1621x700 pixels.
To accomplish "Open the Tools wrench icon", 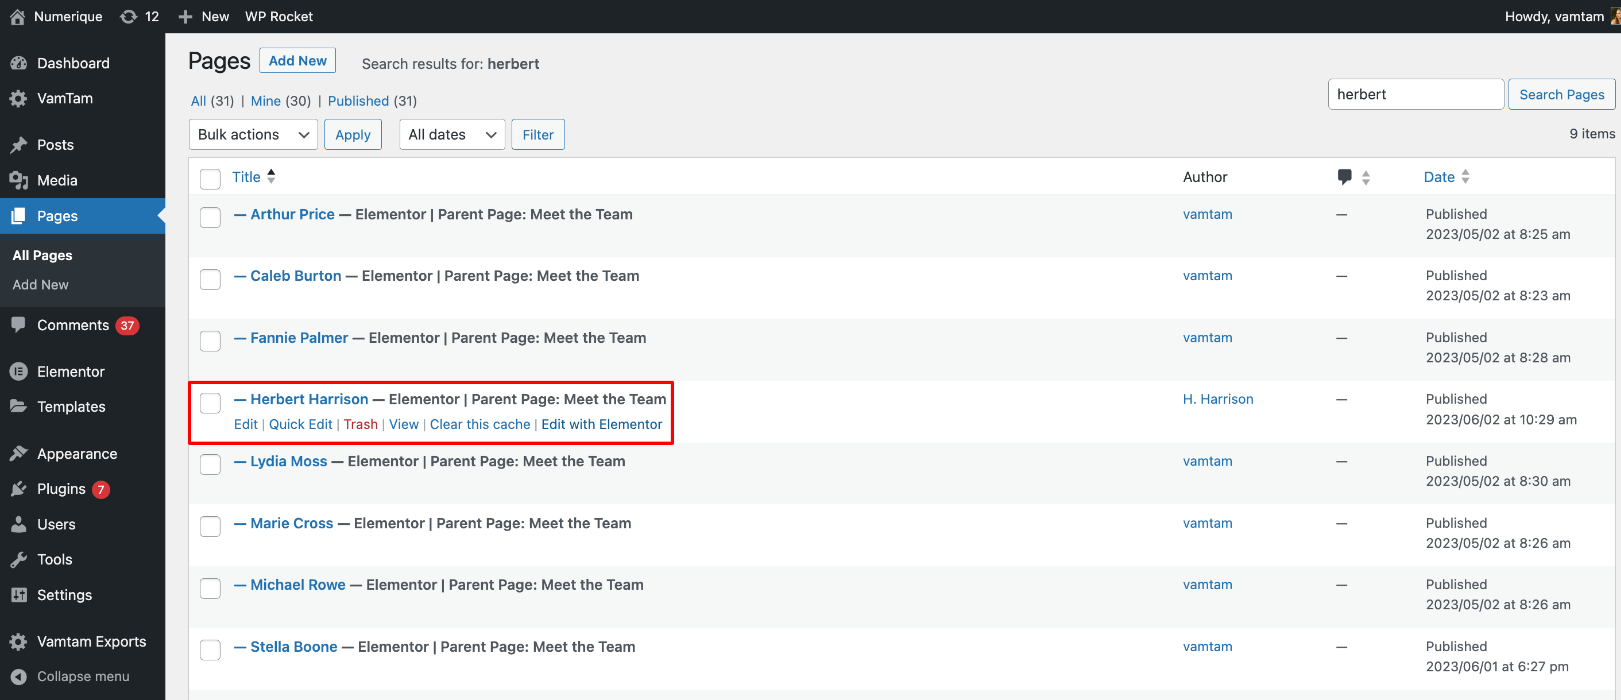I will 18,560.
